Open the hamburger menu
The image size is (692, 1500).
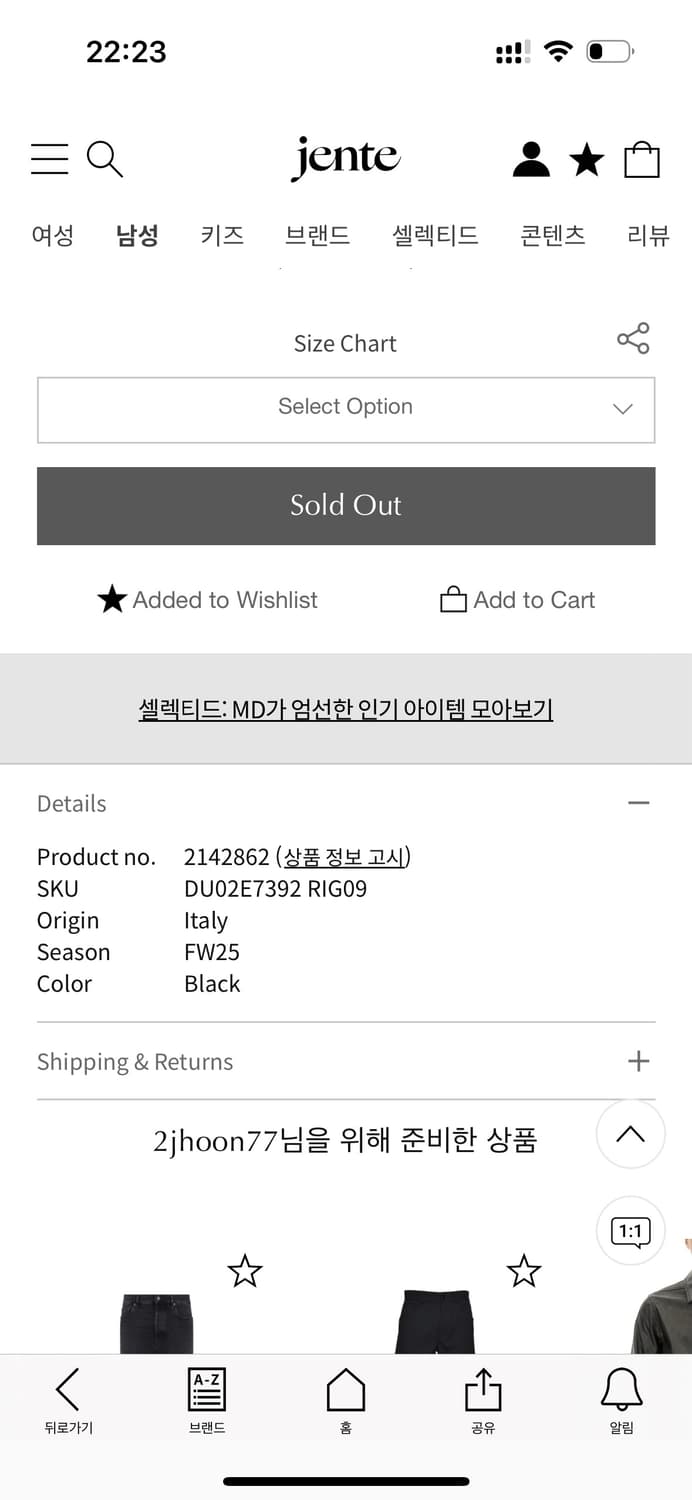[49, 158]
